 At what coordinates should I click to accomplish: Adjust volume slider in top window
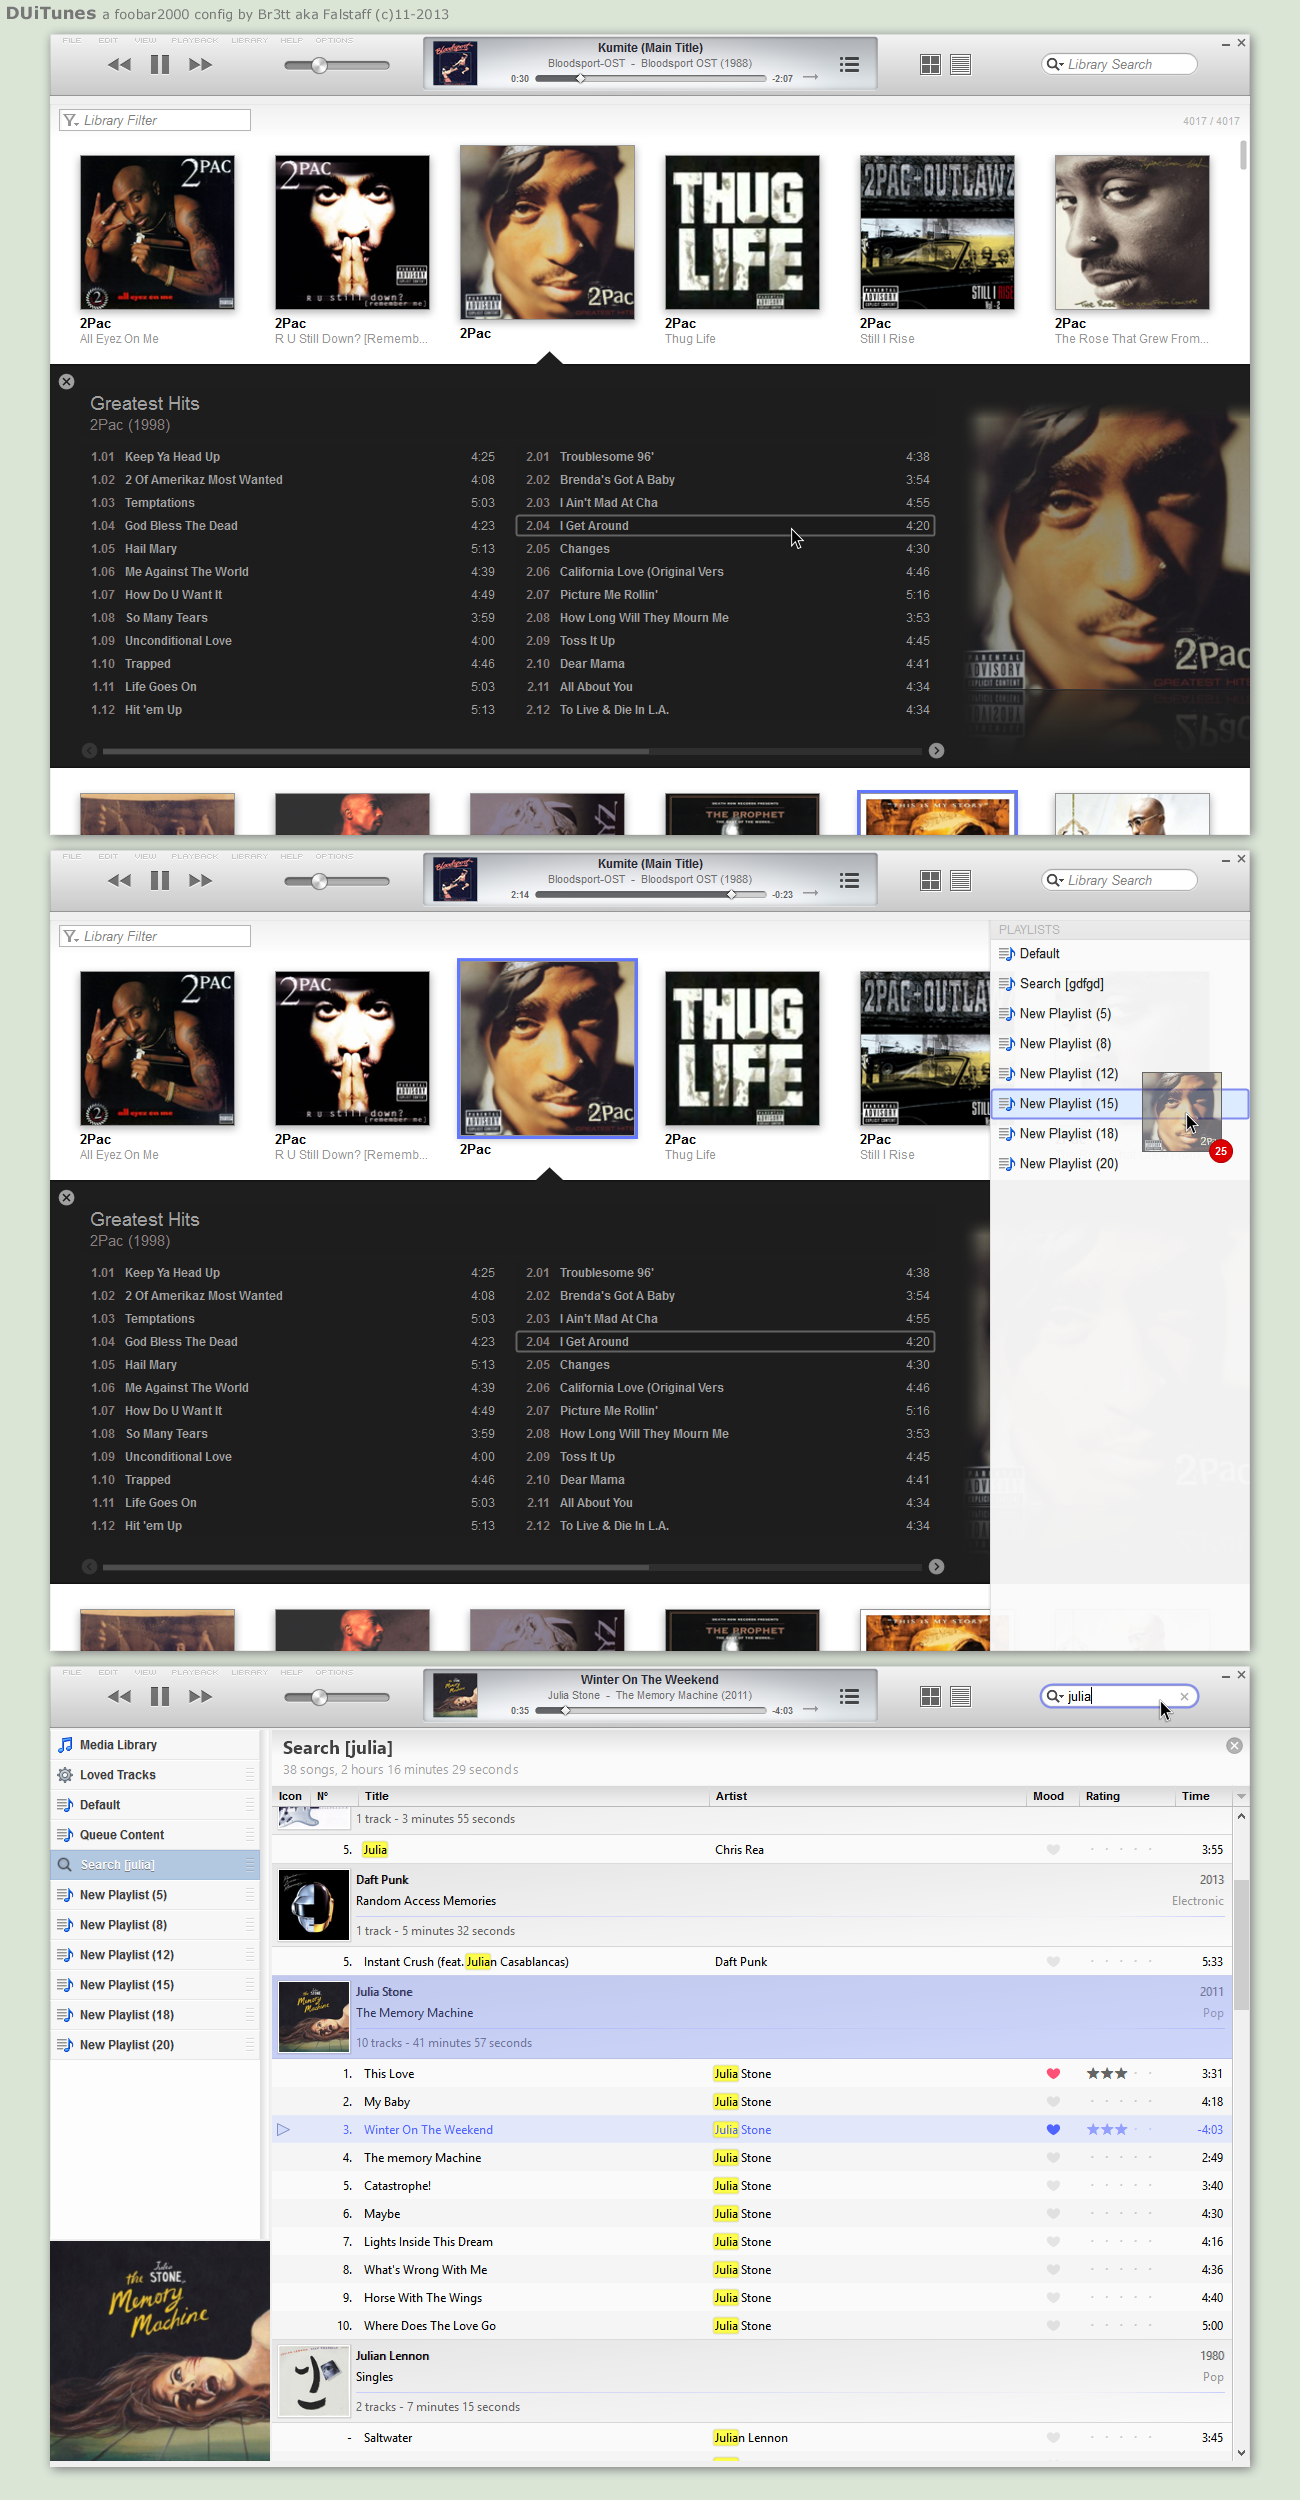[x=337, y=66]
